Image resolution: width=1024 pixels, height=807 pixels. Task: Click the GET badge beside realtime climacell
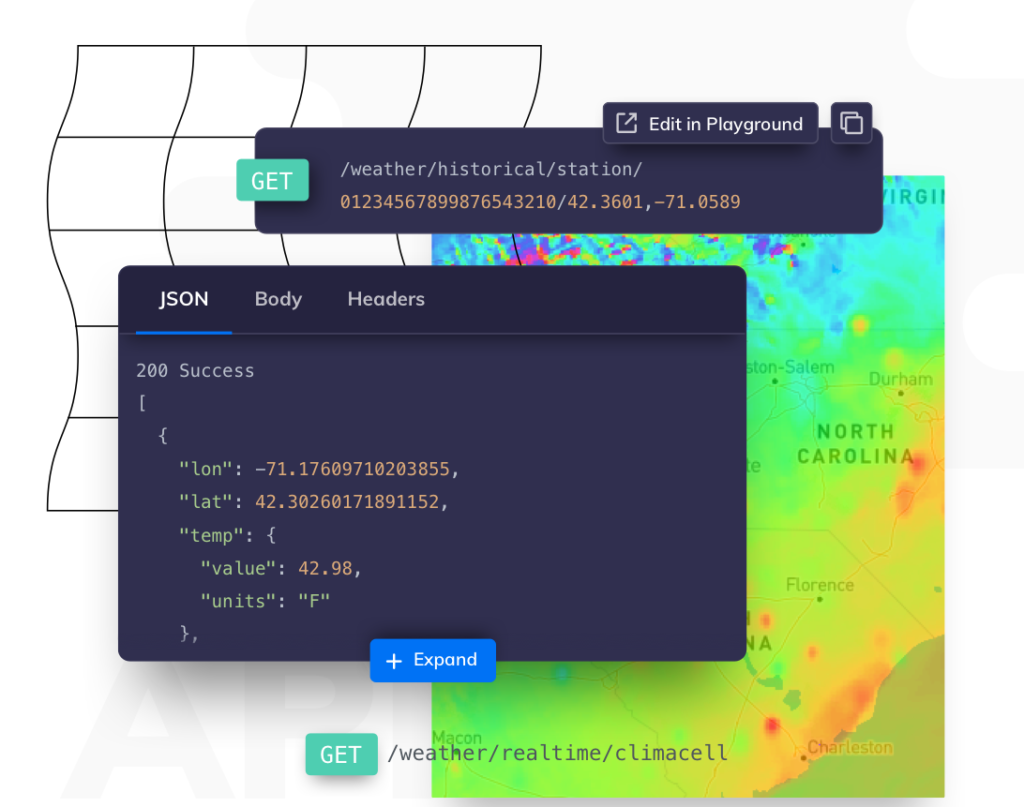click(x=341, y=754)
